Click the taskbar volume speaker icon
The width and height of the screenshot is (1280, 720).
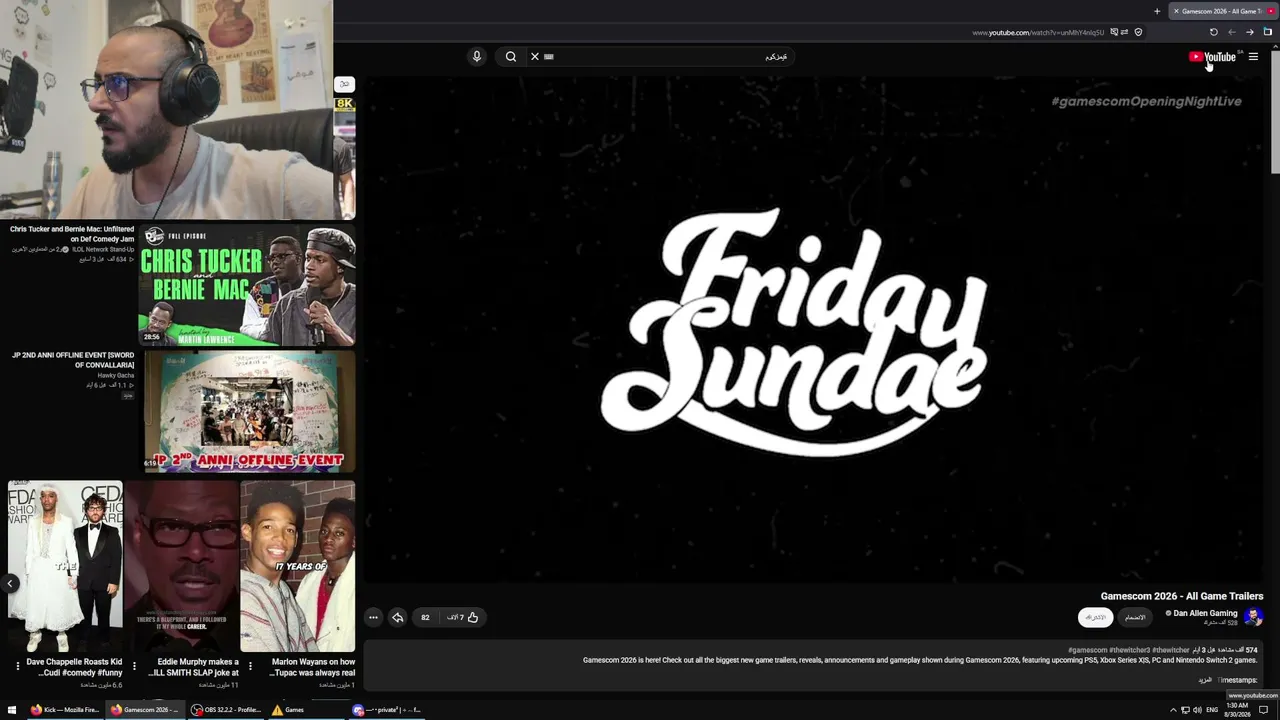tap(1197, 710)
